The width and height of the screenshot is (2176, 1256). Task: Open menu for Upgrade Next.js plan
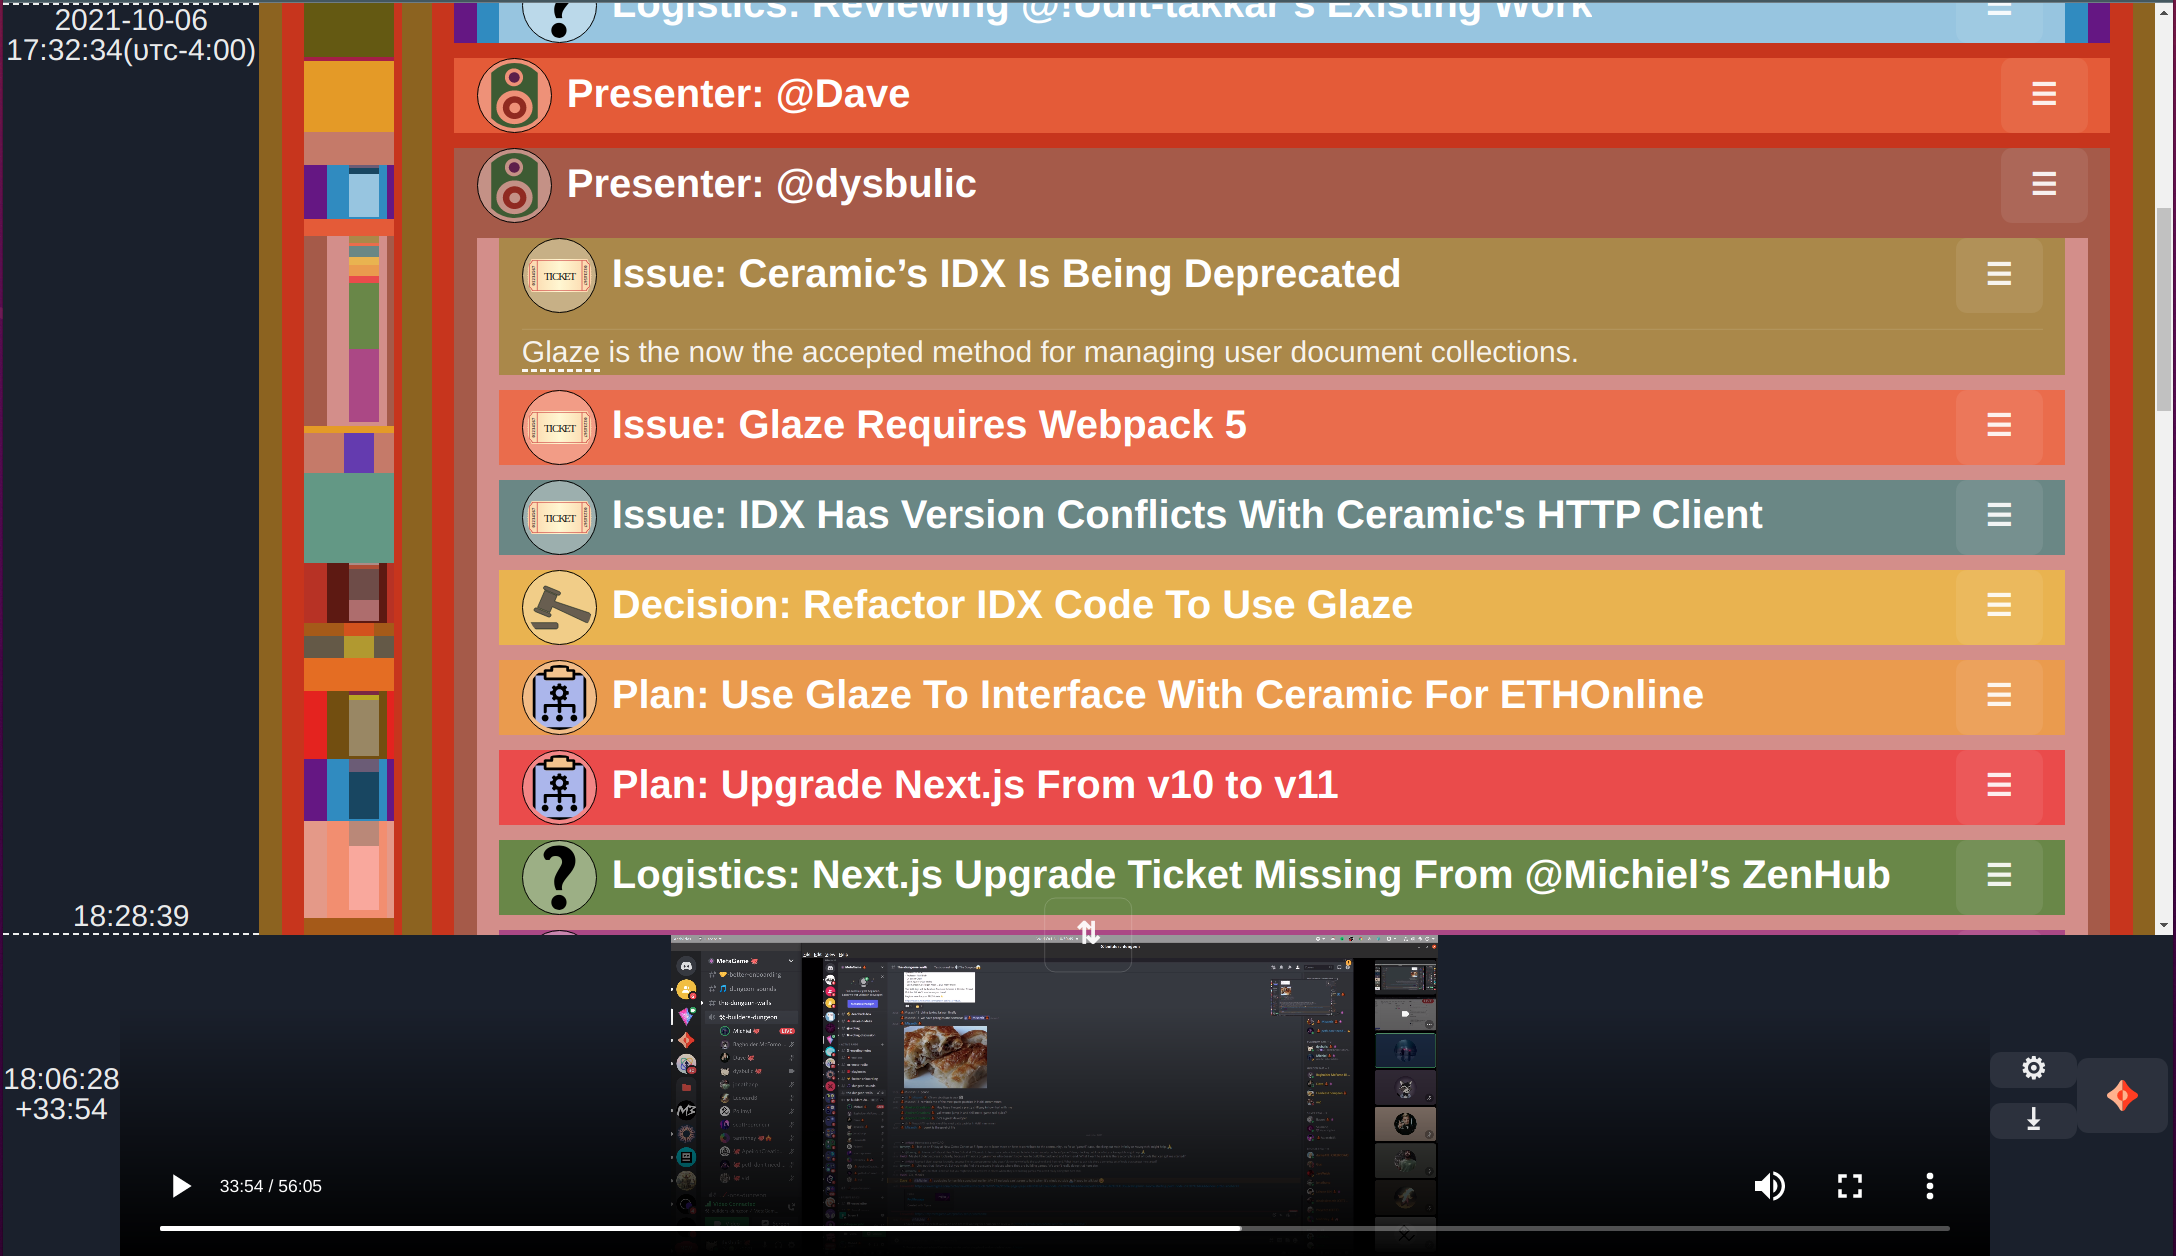[1999, 785]
